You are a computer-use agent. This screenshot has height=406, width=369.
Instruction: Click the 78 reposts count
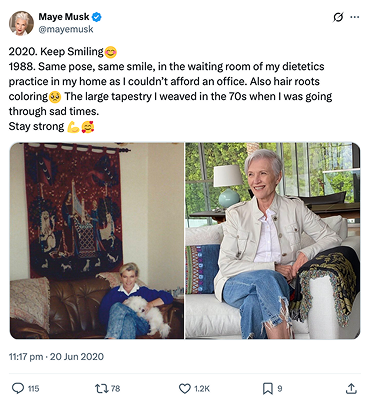tap(115, 389)
